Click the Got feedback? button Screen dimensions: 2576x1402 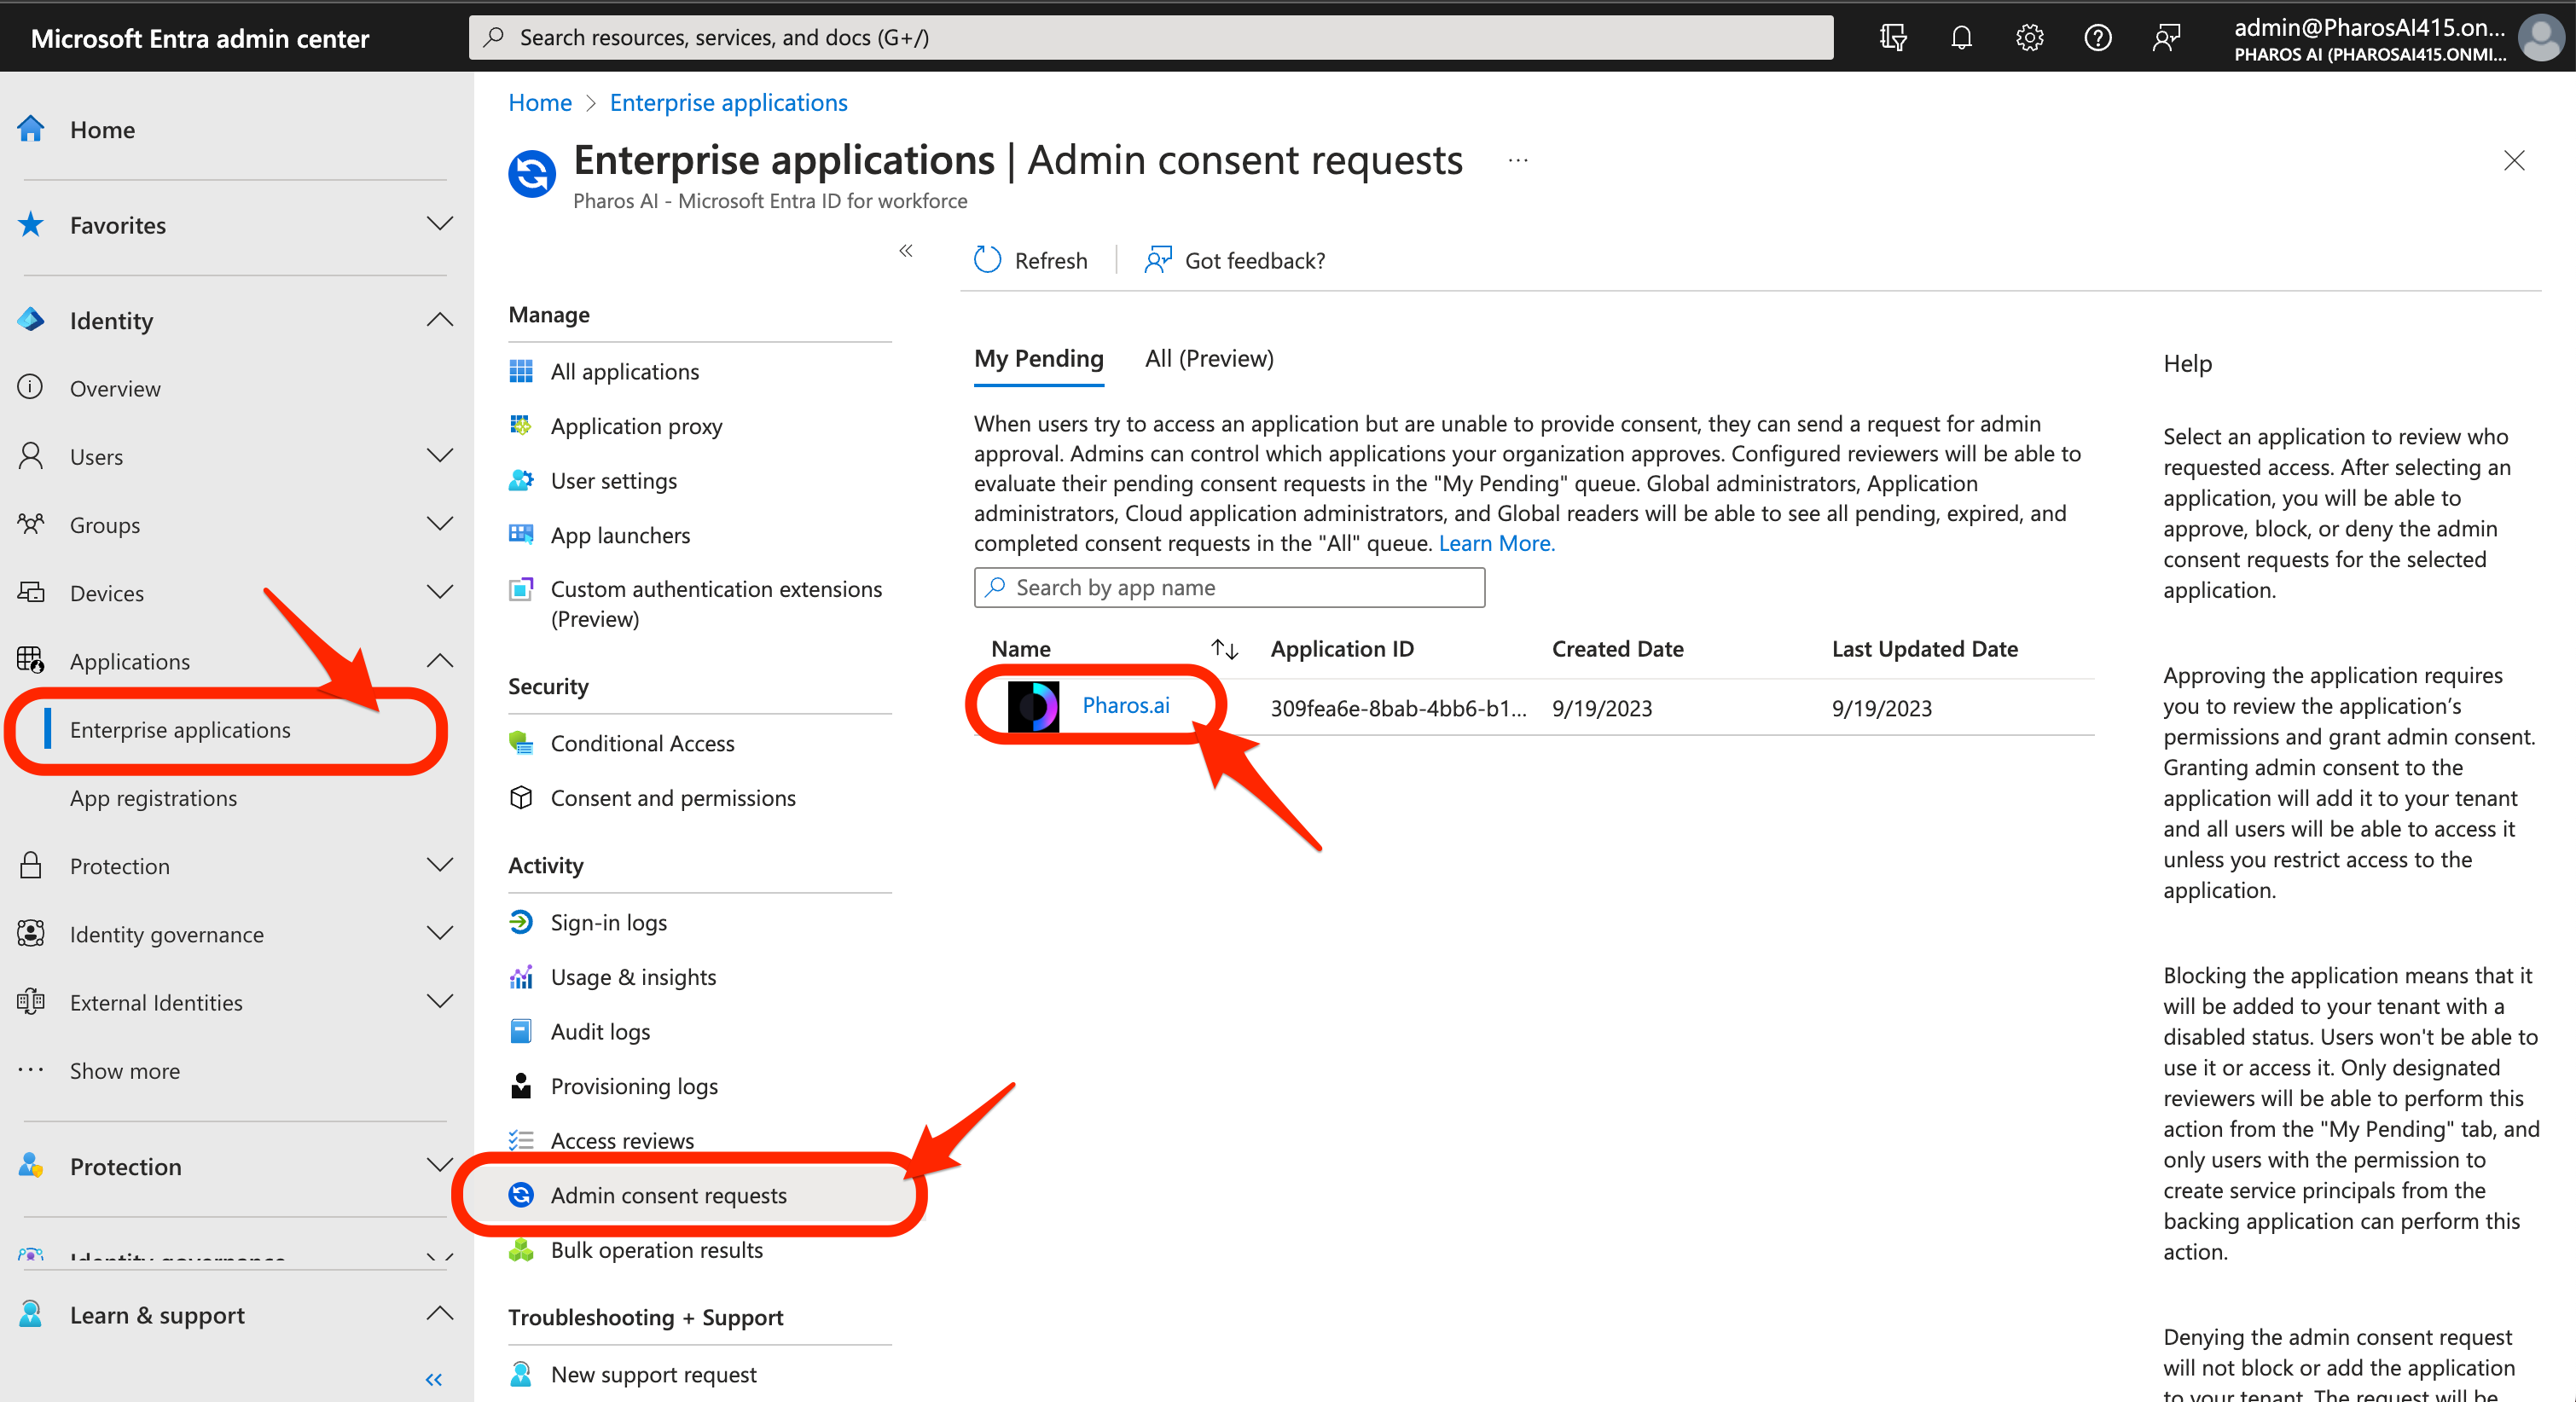1235,260
